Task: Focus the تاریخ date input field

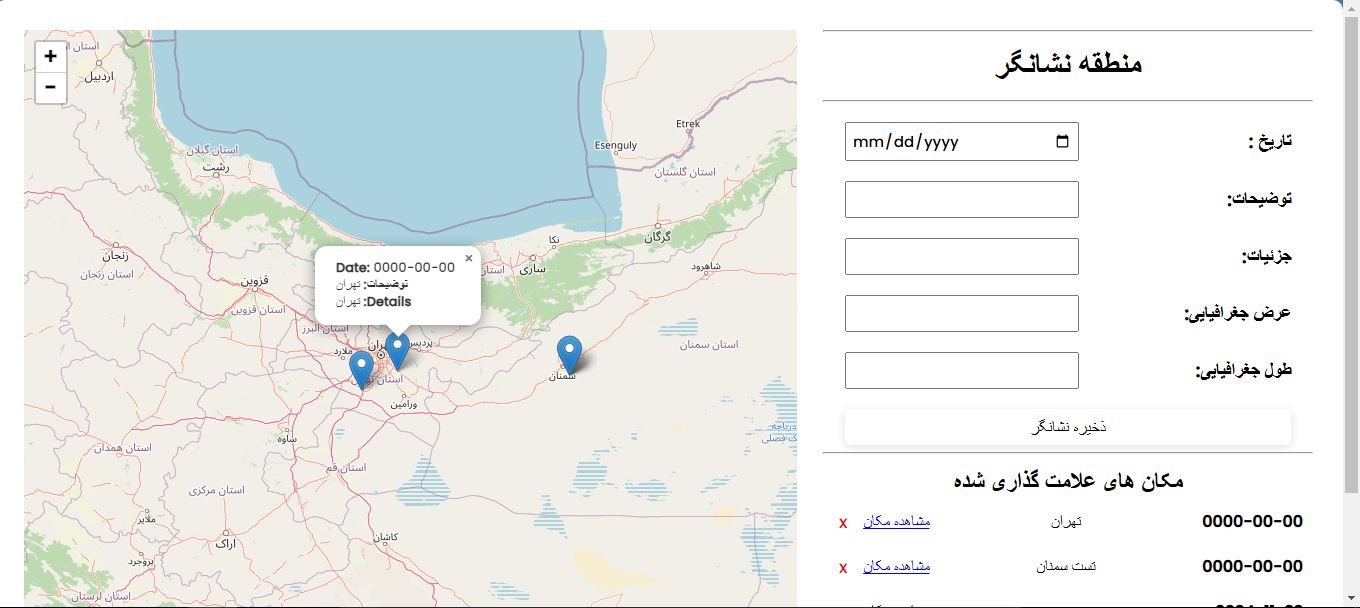Action: pyautogui.click(x=940, y=142)
